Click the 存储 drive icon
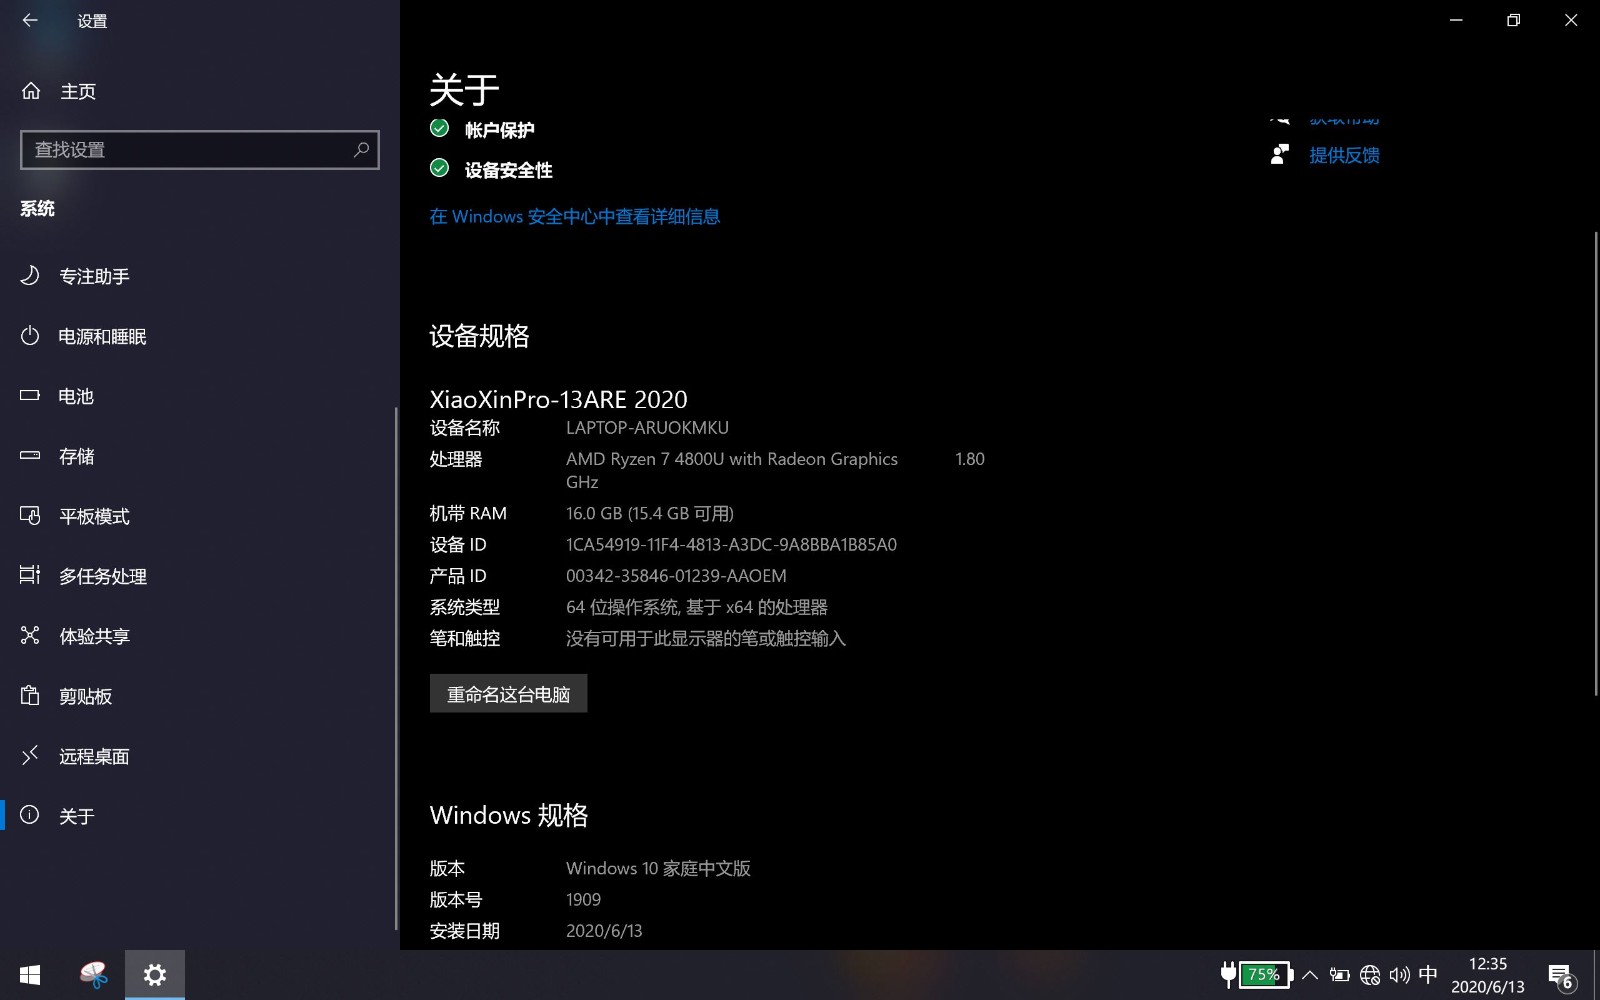Screen dimensions: 1600x1000 pyautogui.click(x=30, y=455)
